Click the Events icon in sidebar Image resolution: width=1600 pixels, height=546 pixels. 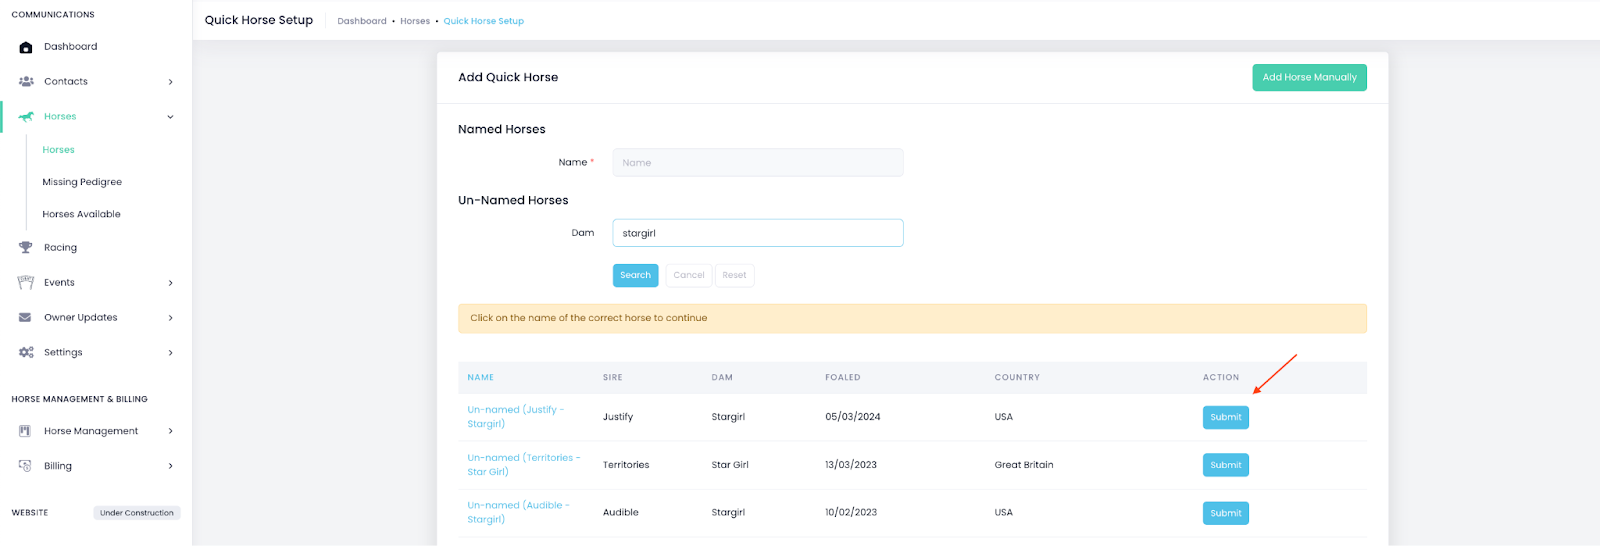tap(26, 283)
